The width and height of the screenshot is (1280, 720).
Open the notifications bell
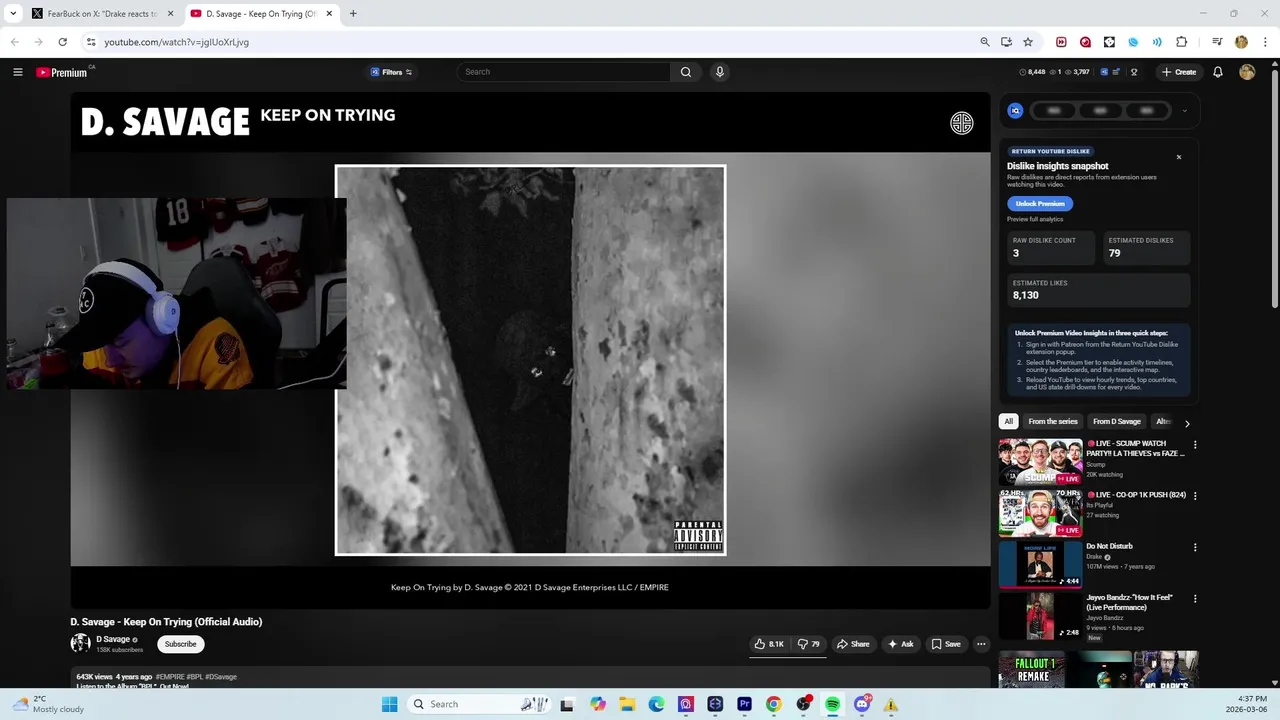tap(1218, 72)
